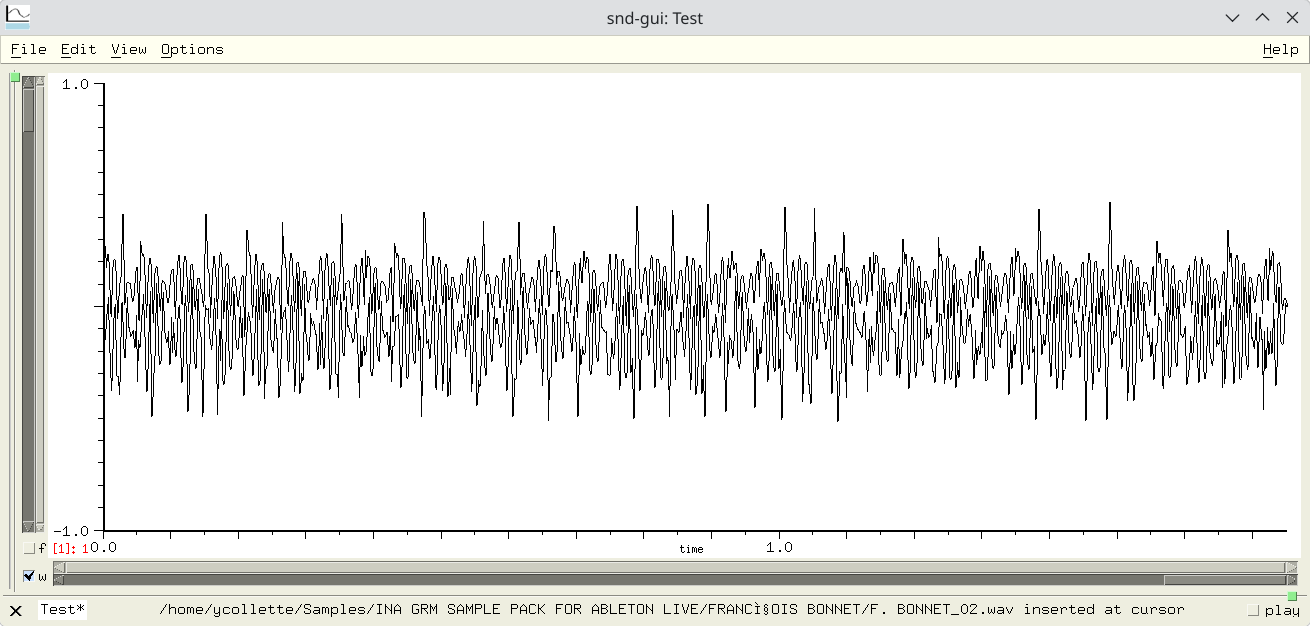Viewport: 1310px width, 626px height.
Task: Click left arrow of the upper horizontal scrollbar
Action: click(x=59, y=567)
